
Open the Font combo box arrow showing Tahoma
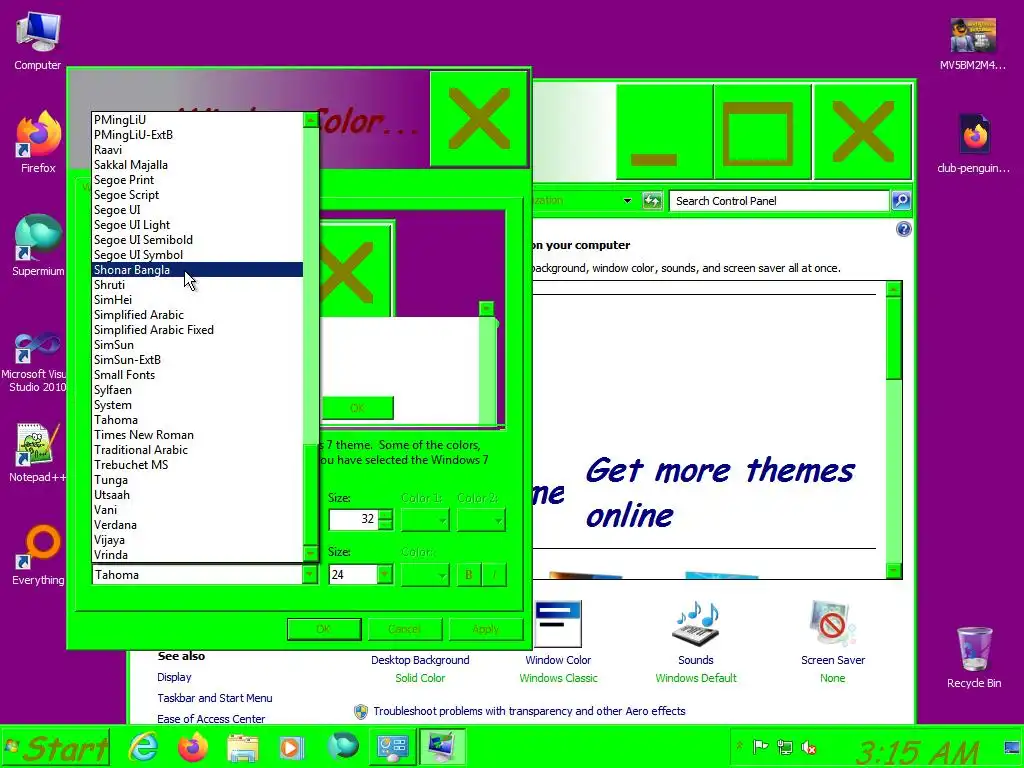tap(310, 575)
